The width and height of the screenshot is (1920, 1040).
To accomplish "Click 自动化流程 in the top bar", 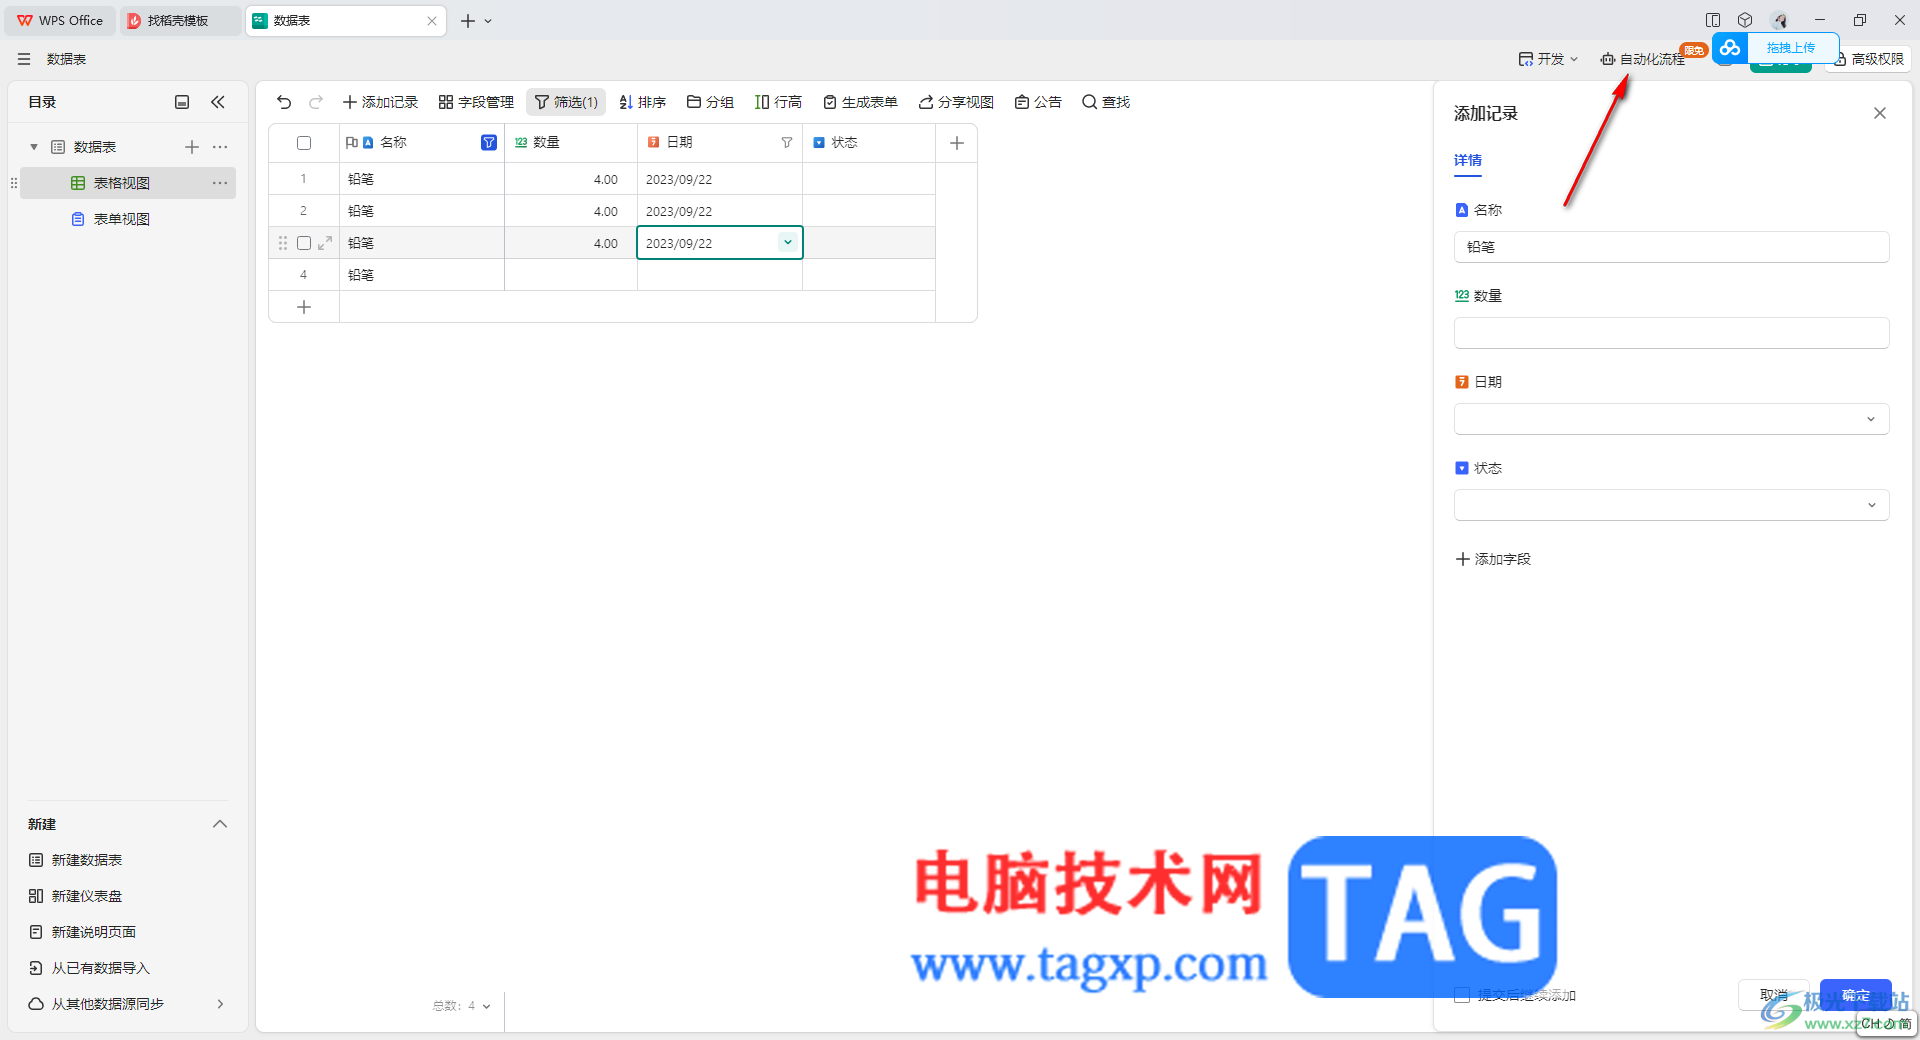I will click(x=1643, y=59).
